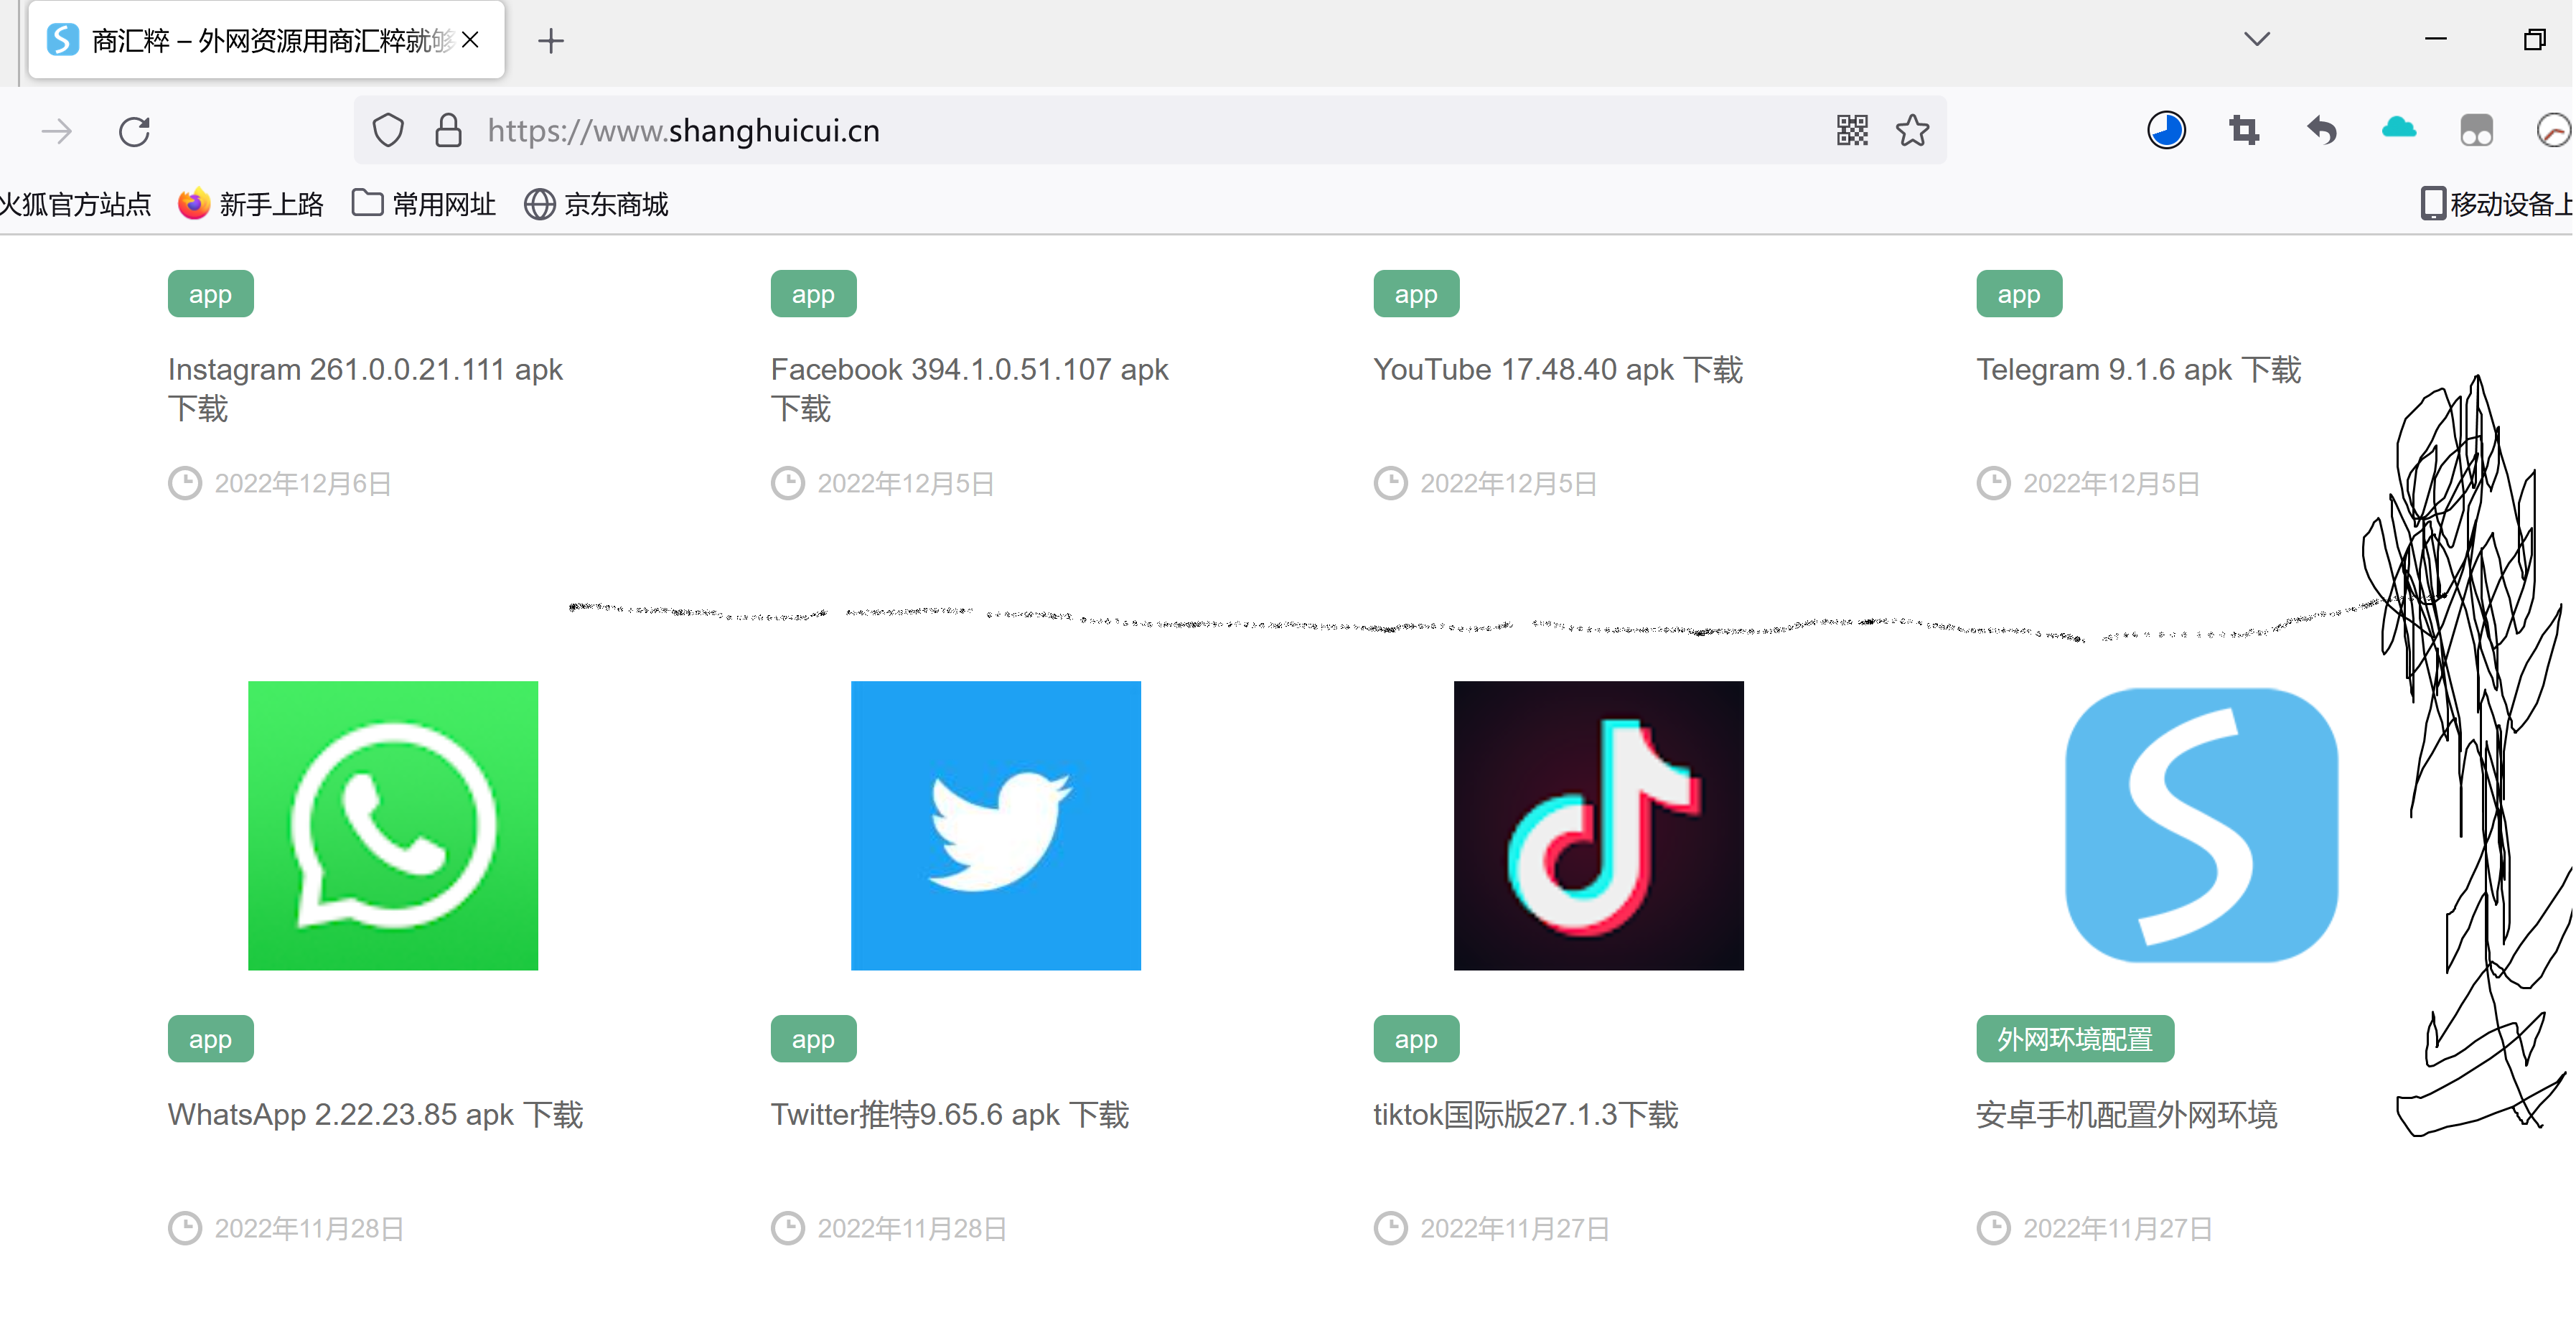Image resolution: width=2576 pixels, height=1333 pixels.
Task: Click app tag above Instagram title
Action: tap(210, 294)
